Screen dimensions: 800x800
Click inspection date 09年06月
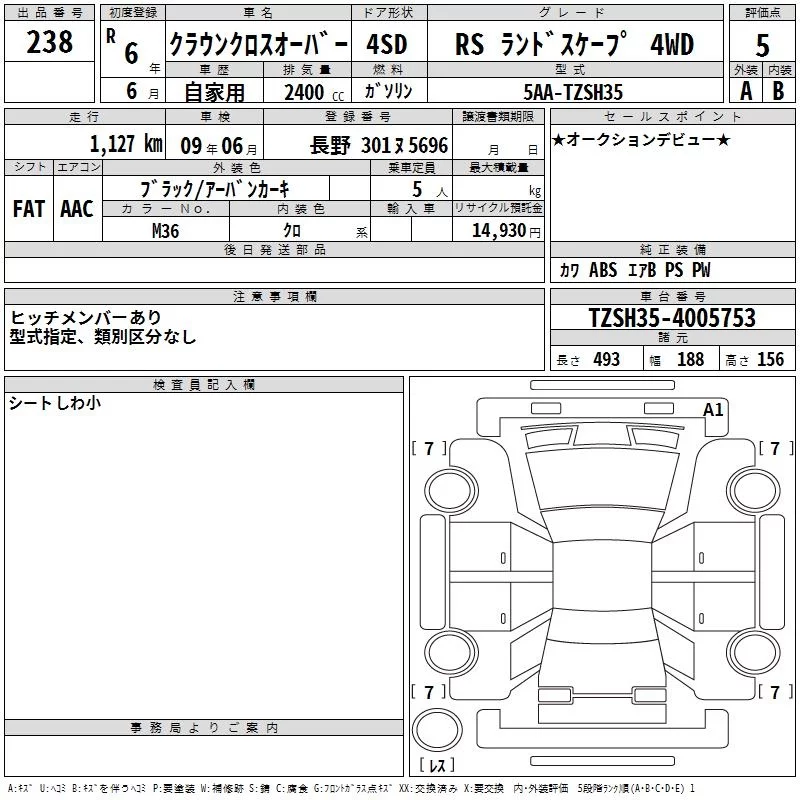(x=219, y=146)
